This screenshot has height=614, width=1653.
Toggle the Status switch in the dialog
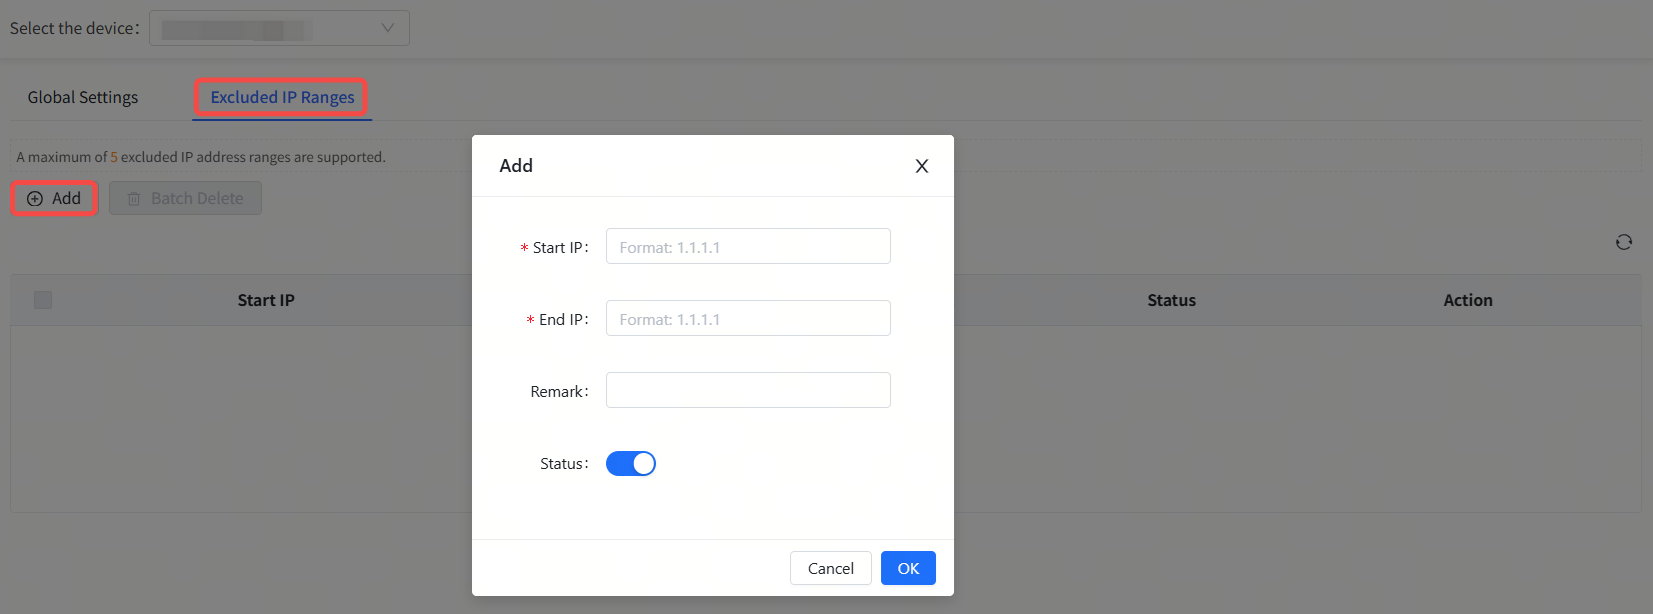(x=631, y=464)
